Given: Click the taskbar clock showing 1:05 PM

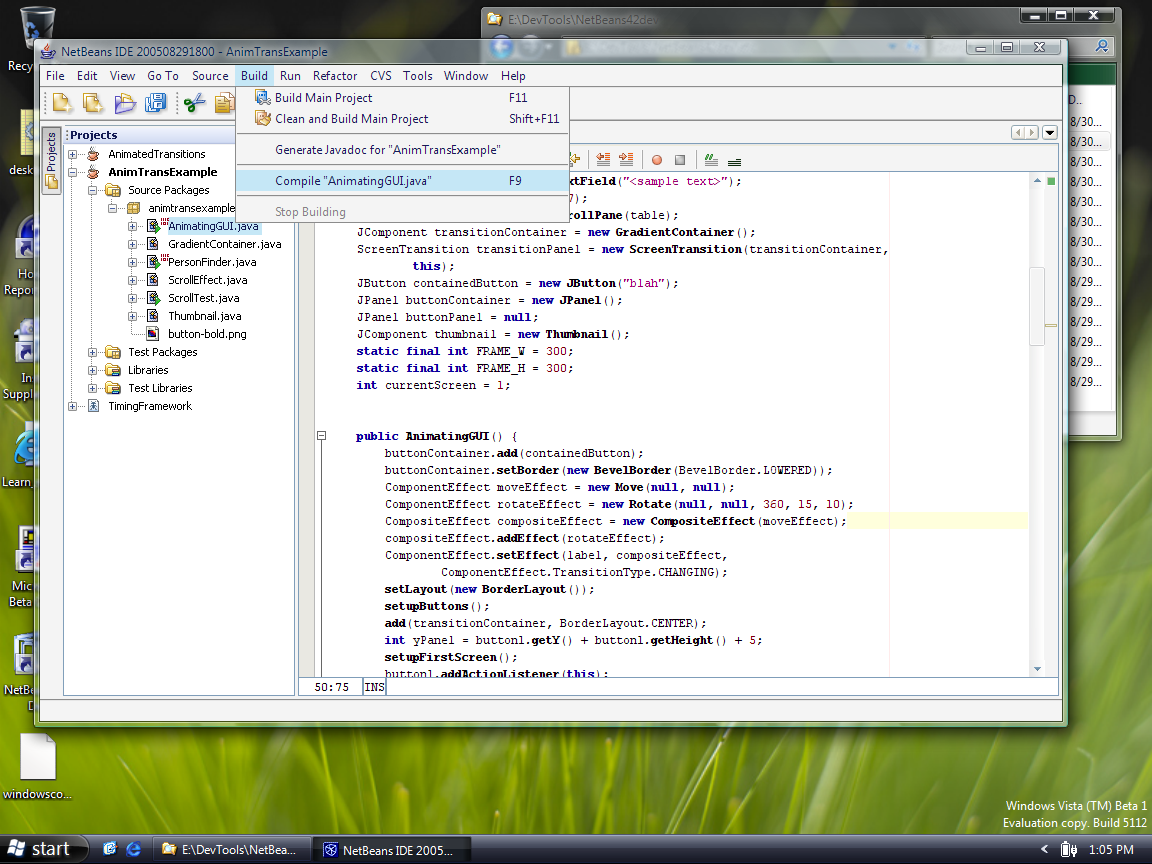Looking at the screenshot, I should tap(1110, 850).
